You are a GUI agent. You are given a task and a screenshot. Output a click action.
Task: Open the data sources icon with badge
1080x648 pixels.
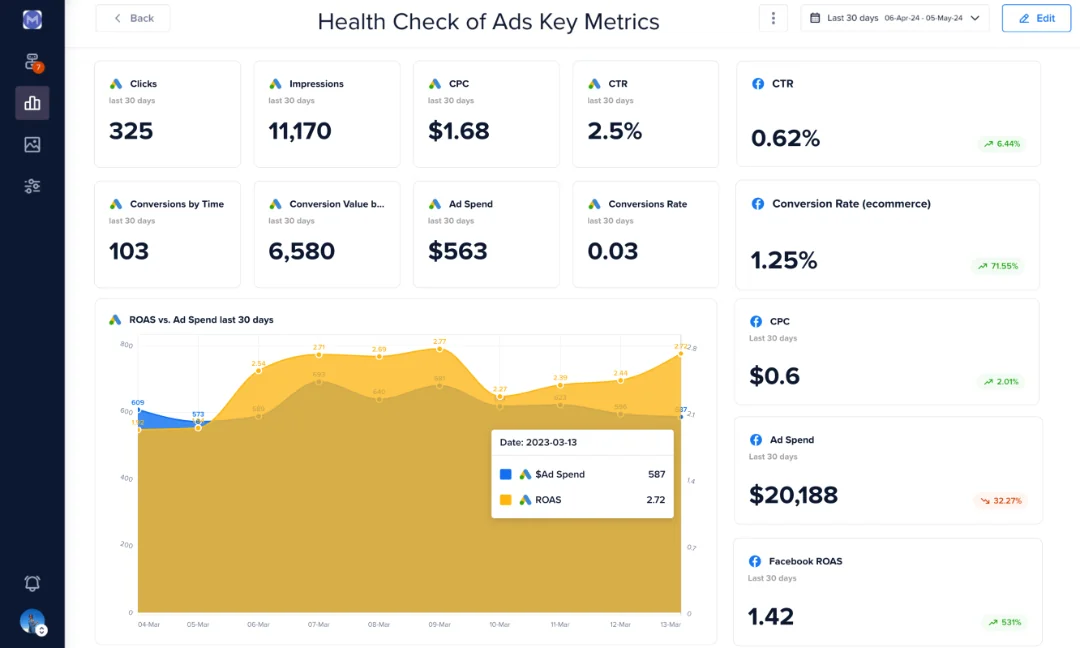pyautogui.click(x=32, y=62)
